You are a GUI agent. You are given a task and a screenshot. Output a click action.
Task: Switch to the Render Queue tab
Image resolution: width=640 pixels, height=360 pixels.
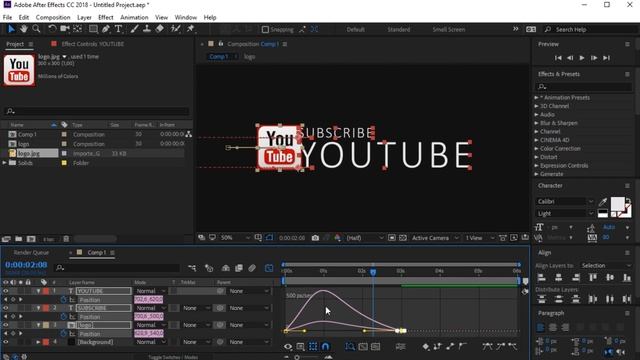[31, 253]
